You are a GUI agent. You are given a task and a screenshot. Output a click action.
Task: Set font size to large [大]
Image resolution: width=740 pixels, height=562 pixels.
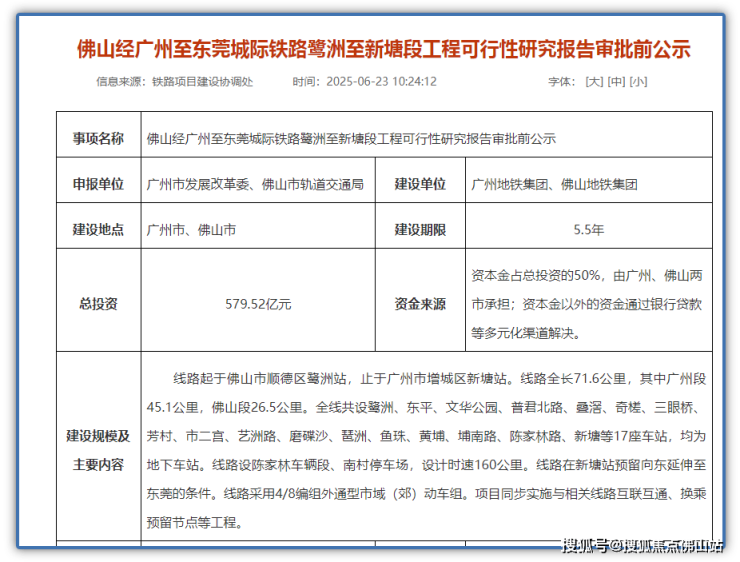594,82
